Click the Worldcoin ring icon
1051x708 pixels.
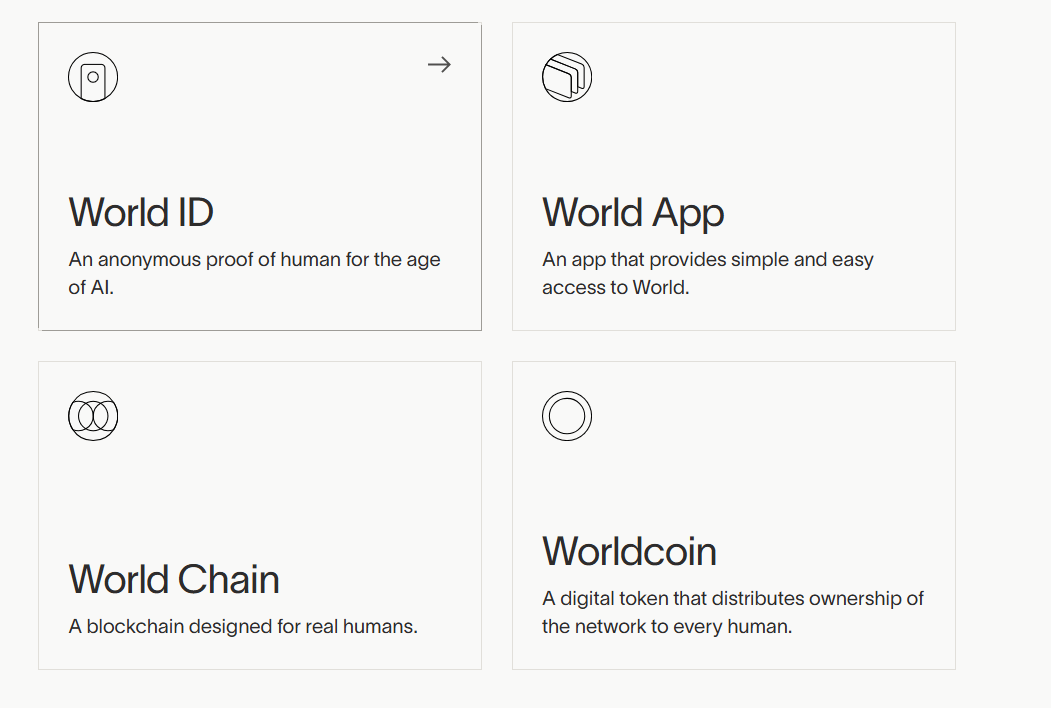(567, 416)
